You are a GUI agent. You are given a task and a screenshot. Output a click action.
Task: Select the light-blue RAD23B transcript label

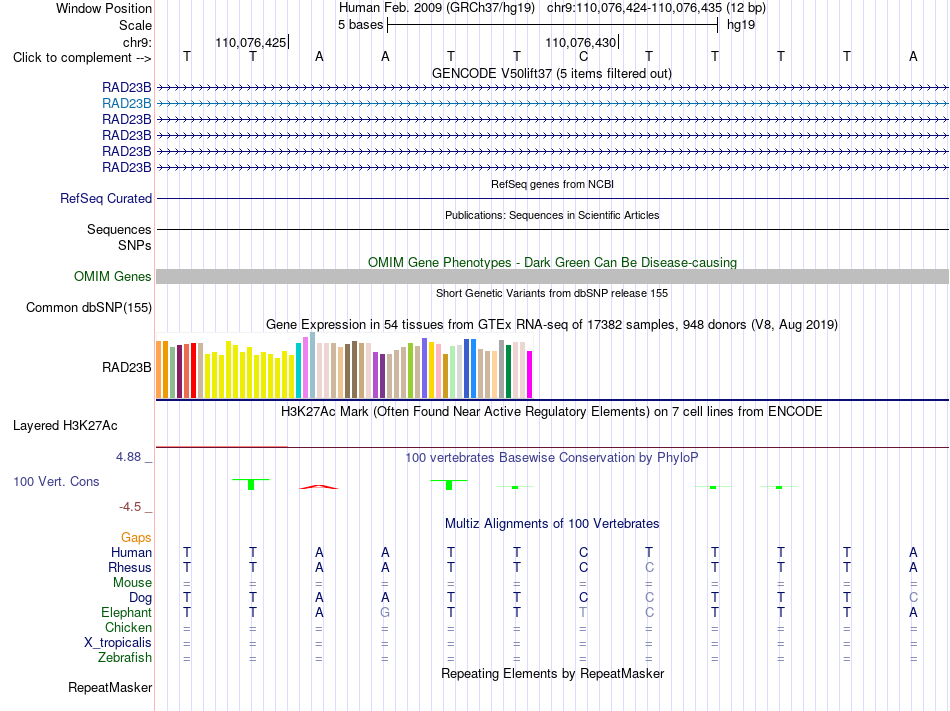pos(126,104)
